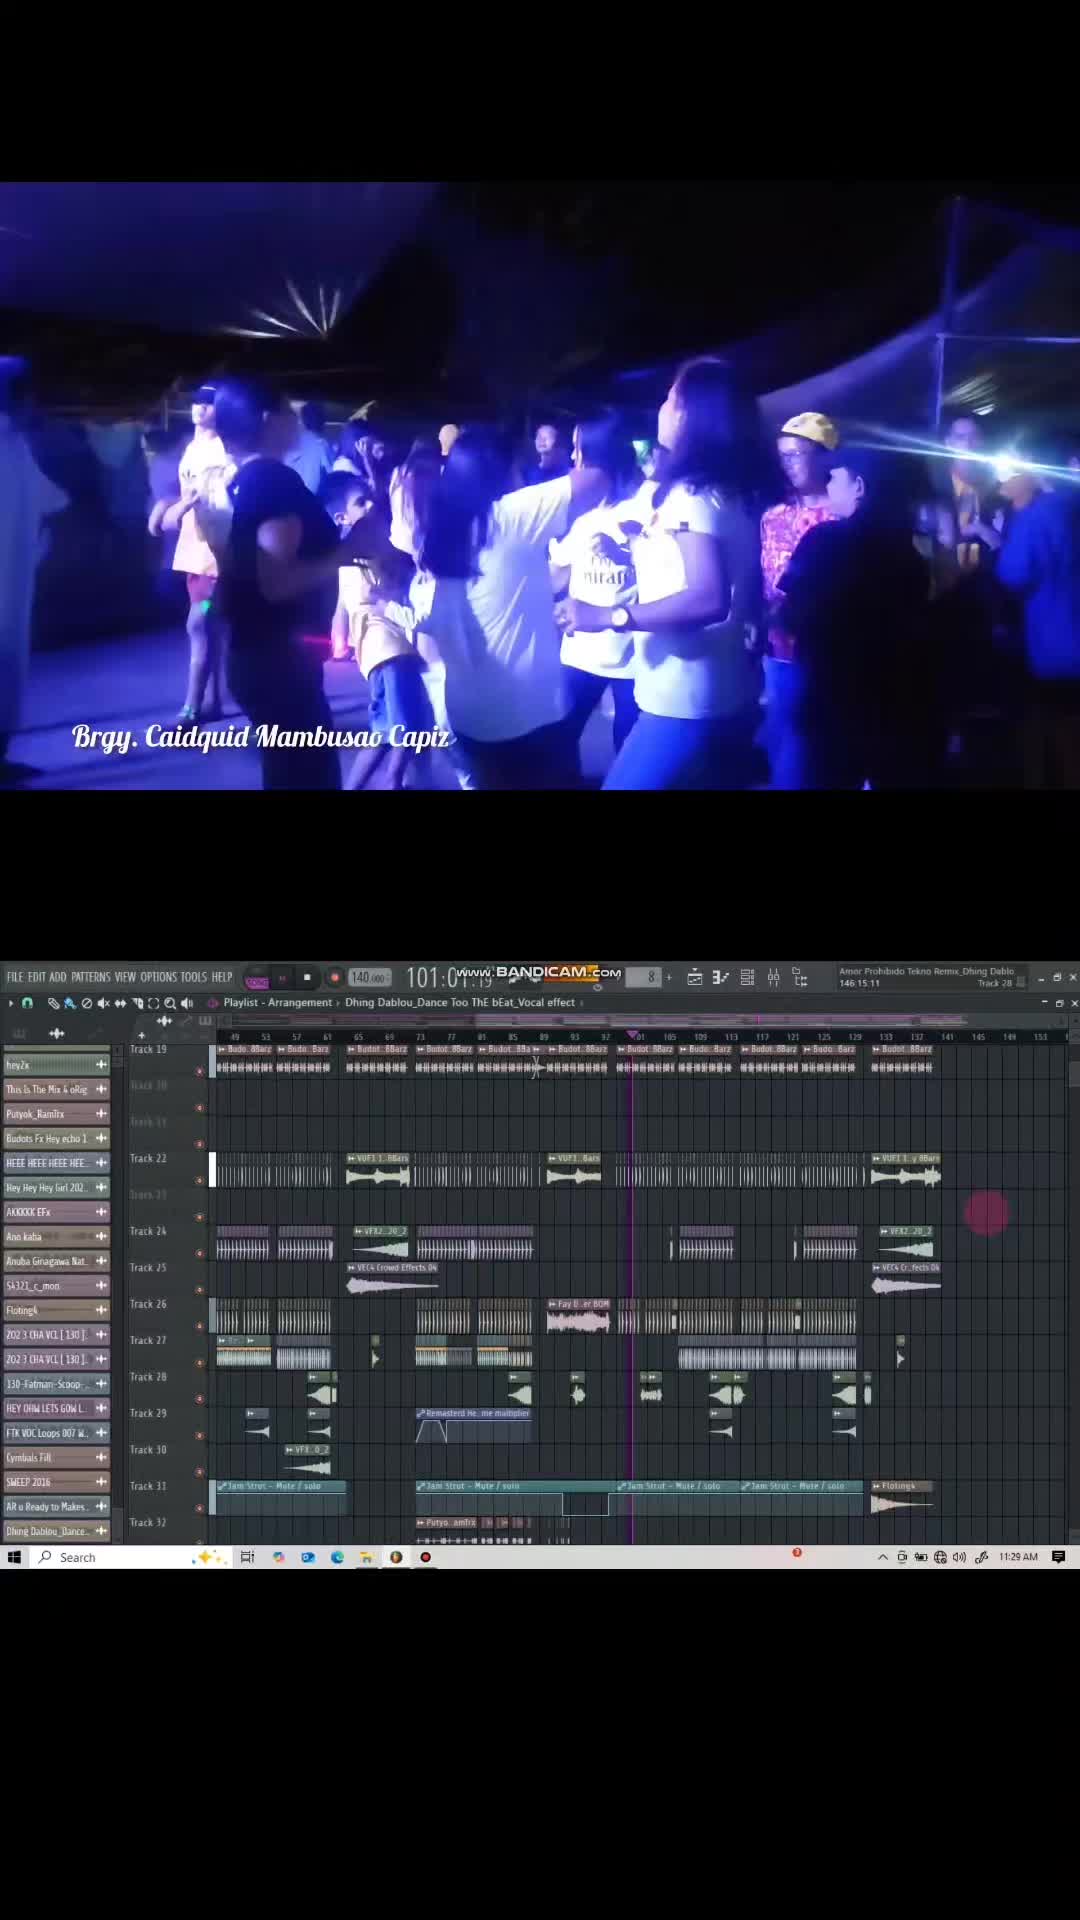Select AKKKKK EFx clip in picker

coord(56,1212)
